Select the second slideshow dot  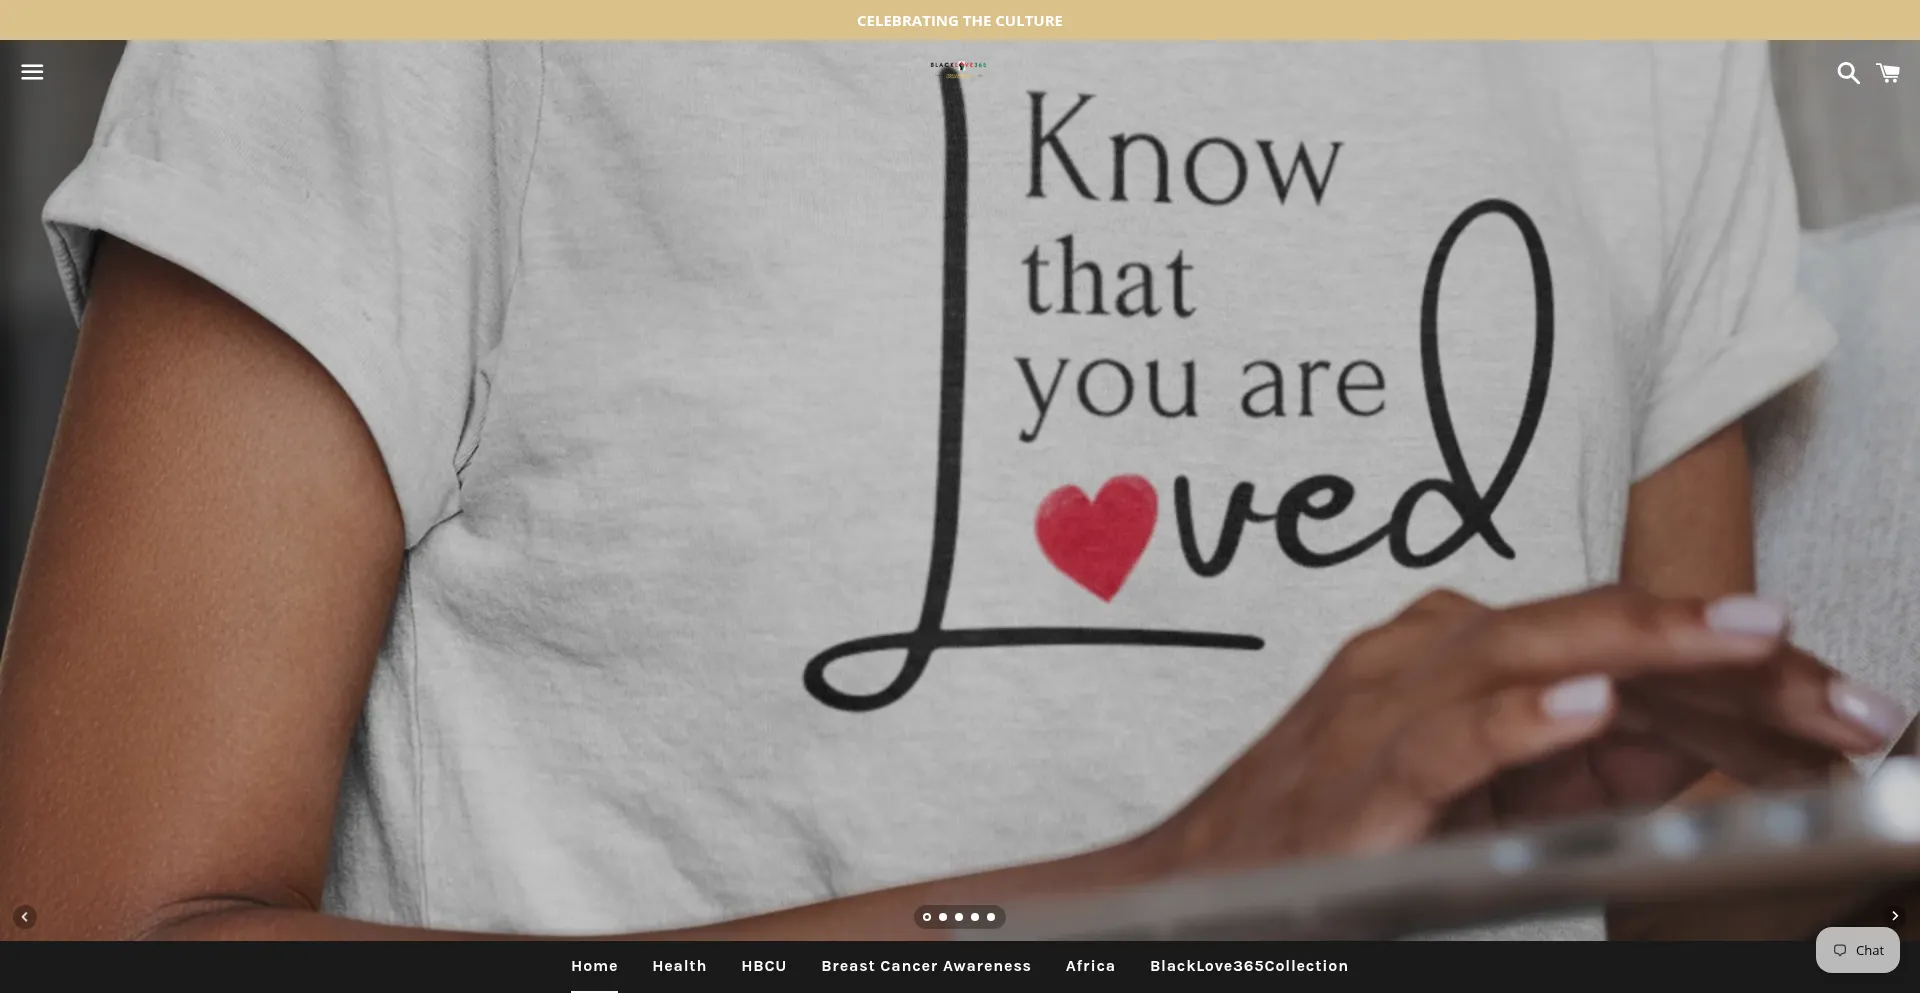pyautogui.click(x=943, y=917)
